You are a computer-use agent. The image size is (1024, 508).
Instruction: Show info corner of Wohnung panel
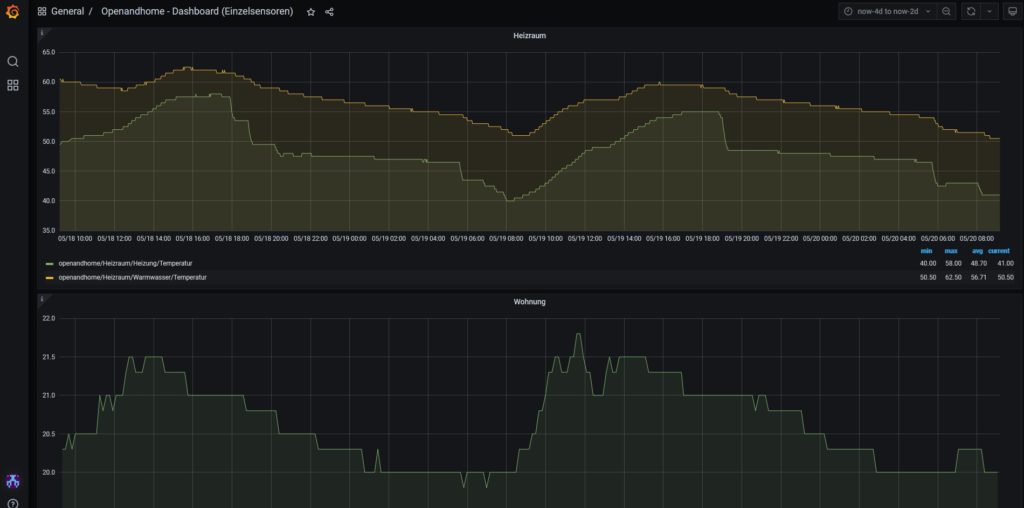tap(42, 299)
